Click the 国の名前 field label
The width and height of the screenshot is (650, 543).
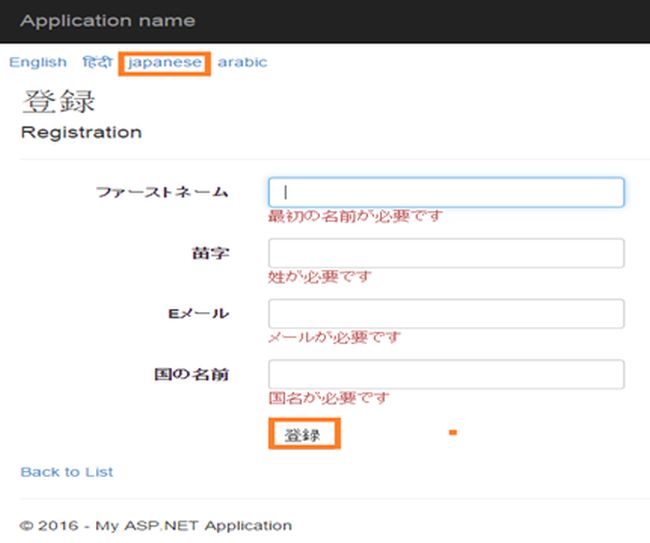click(191, 375)
